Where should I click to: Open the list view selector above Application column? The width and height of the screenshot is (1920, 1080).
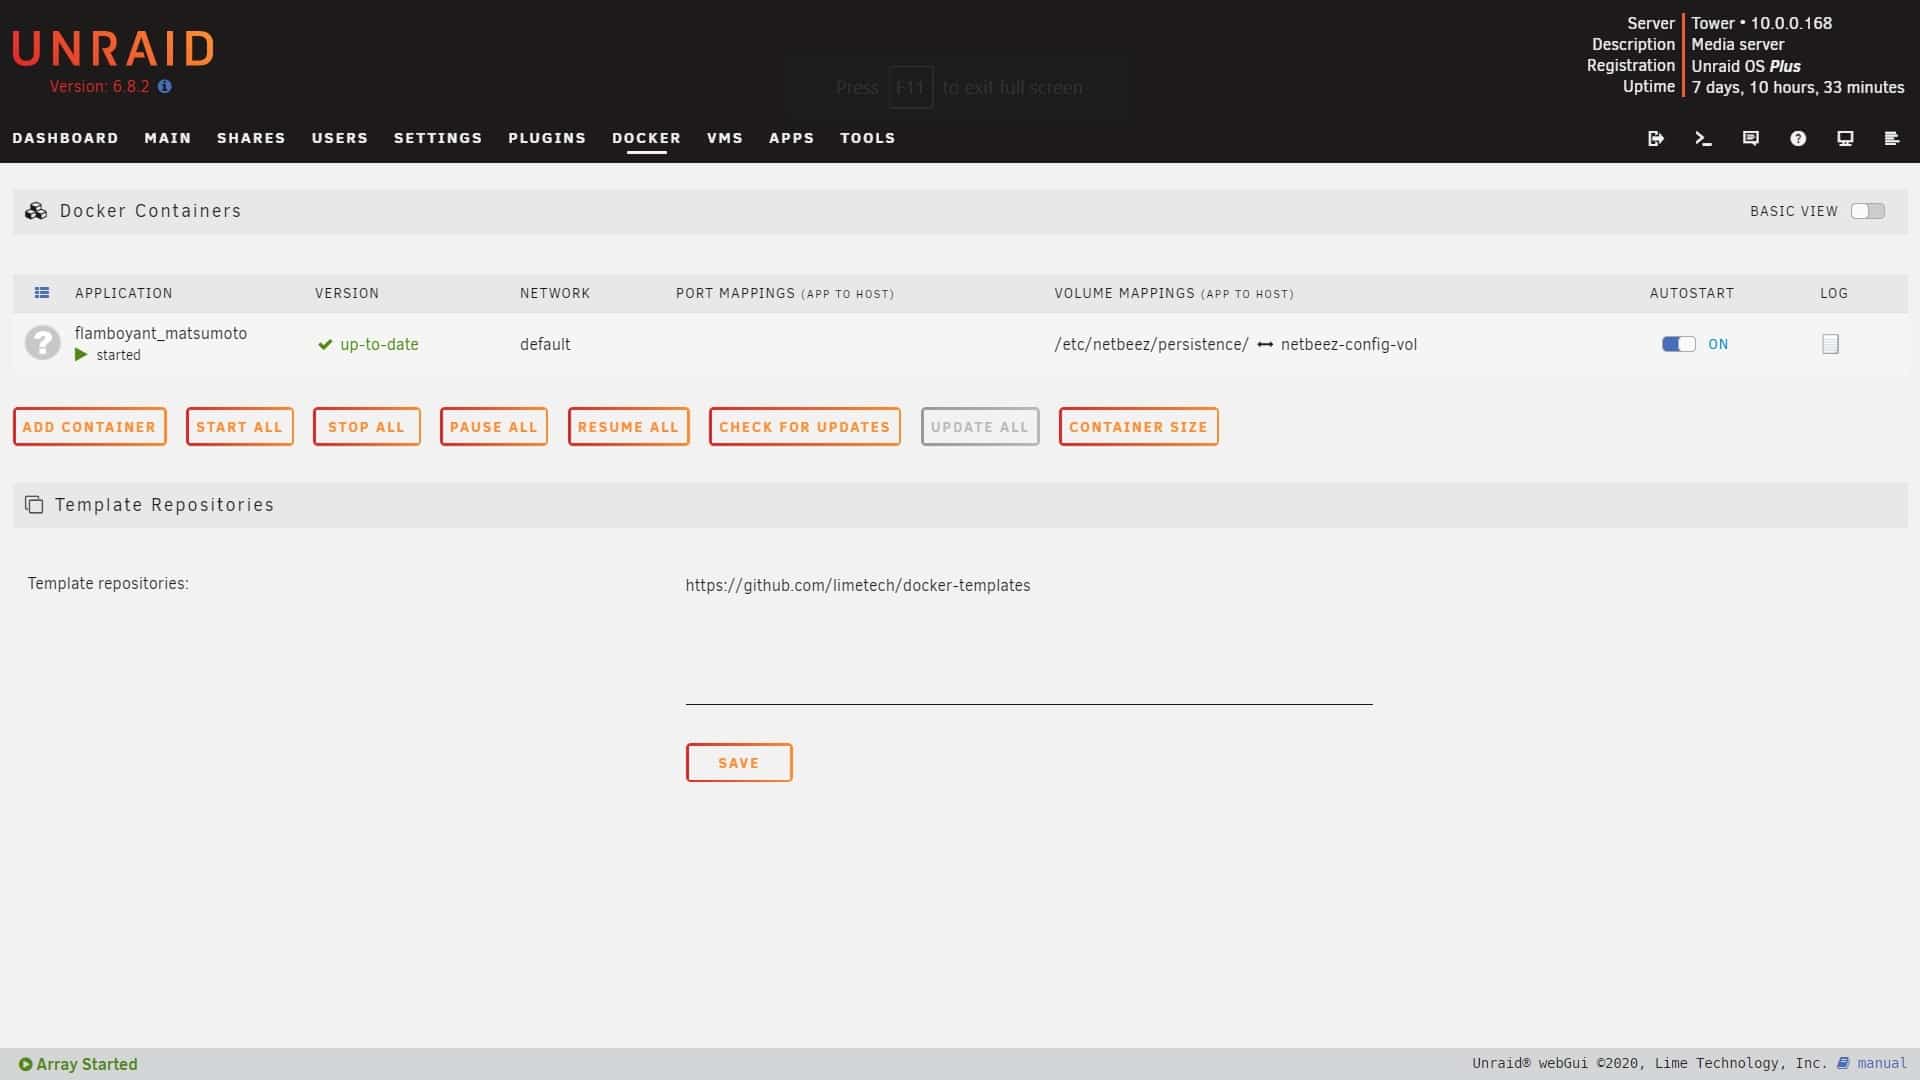coord(42,293)
